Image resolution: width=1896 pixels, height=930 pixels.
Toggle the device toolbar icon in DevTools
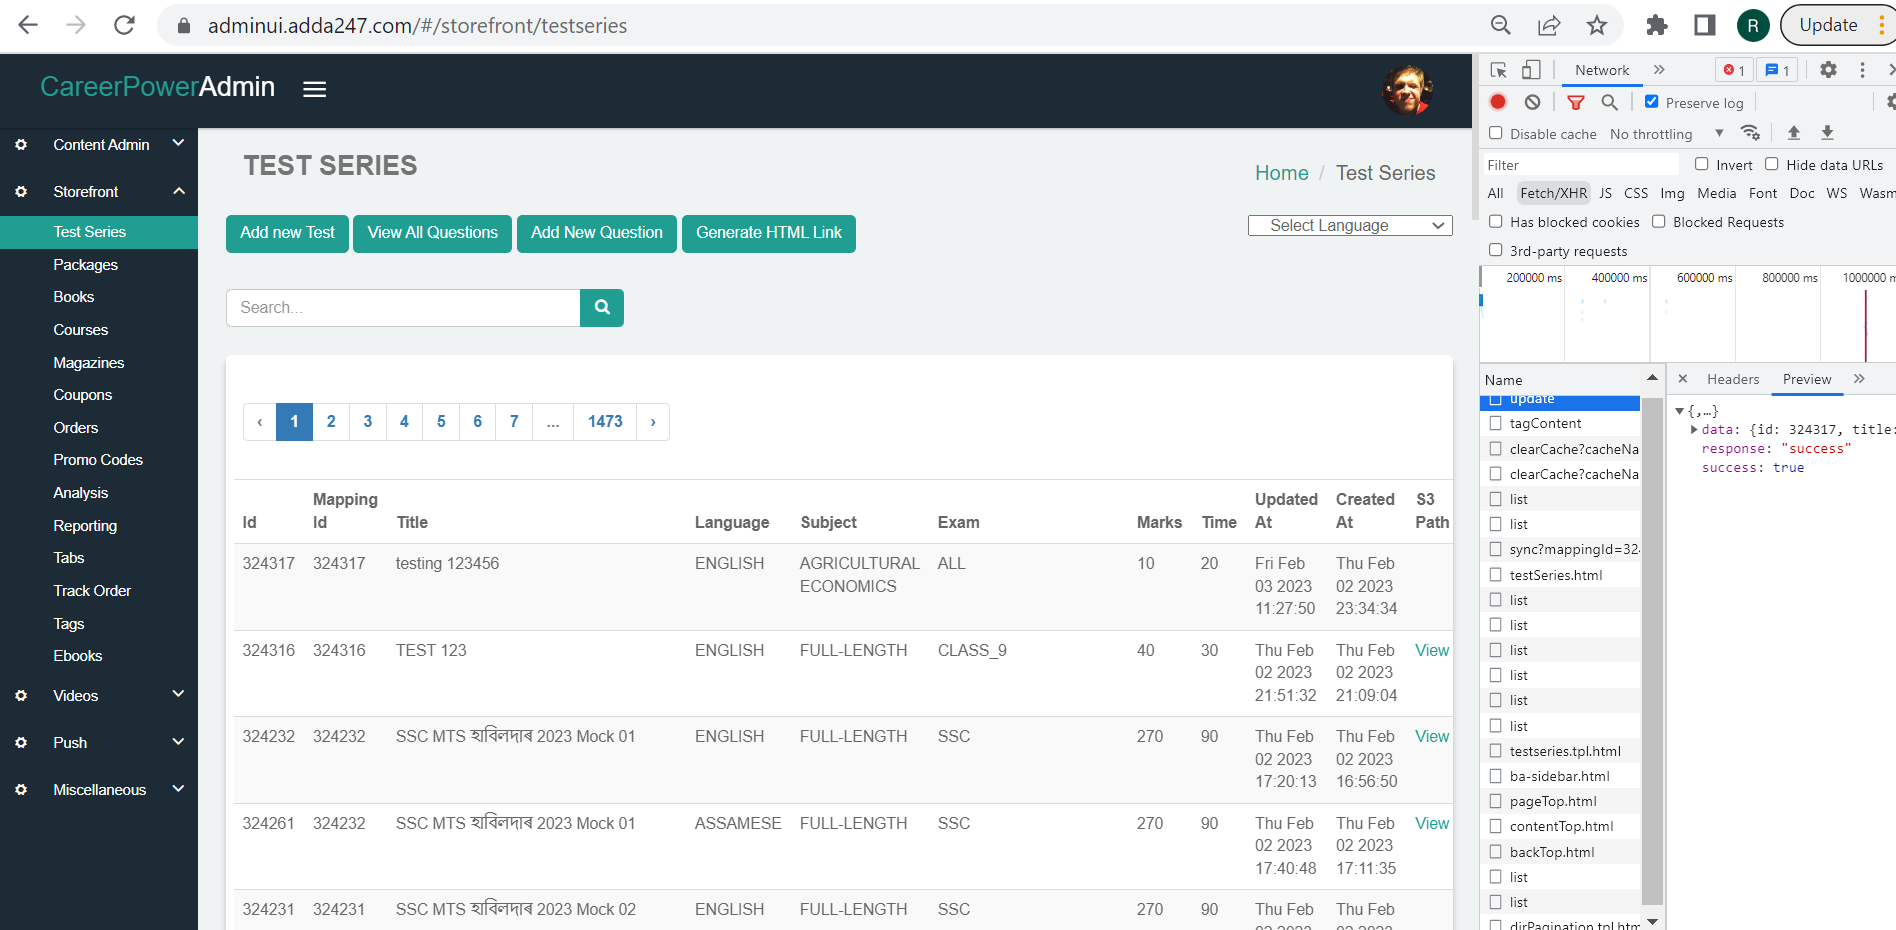[x=1531, y=70]
